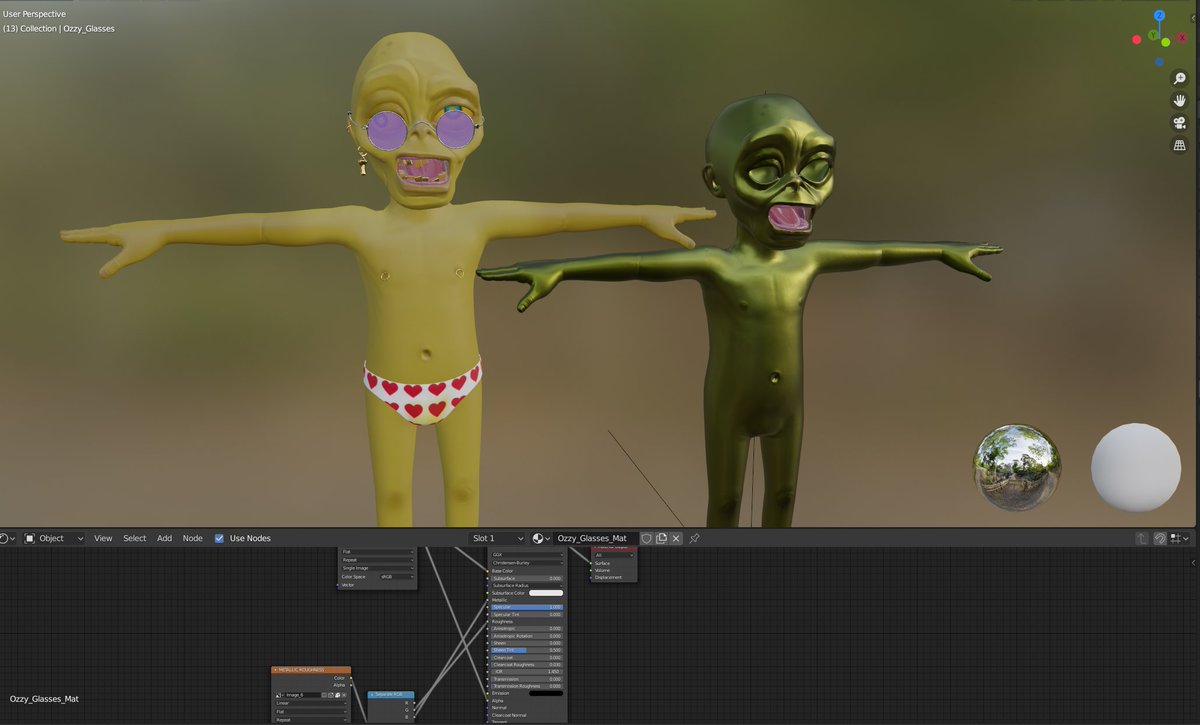
Task: Click the zoom view magnifier icon
Action: (1180, 78)
